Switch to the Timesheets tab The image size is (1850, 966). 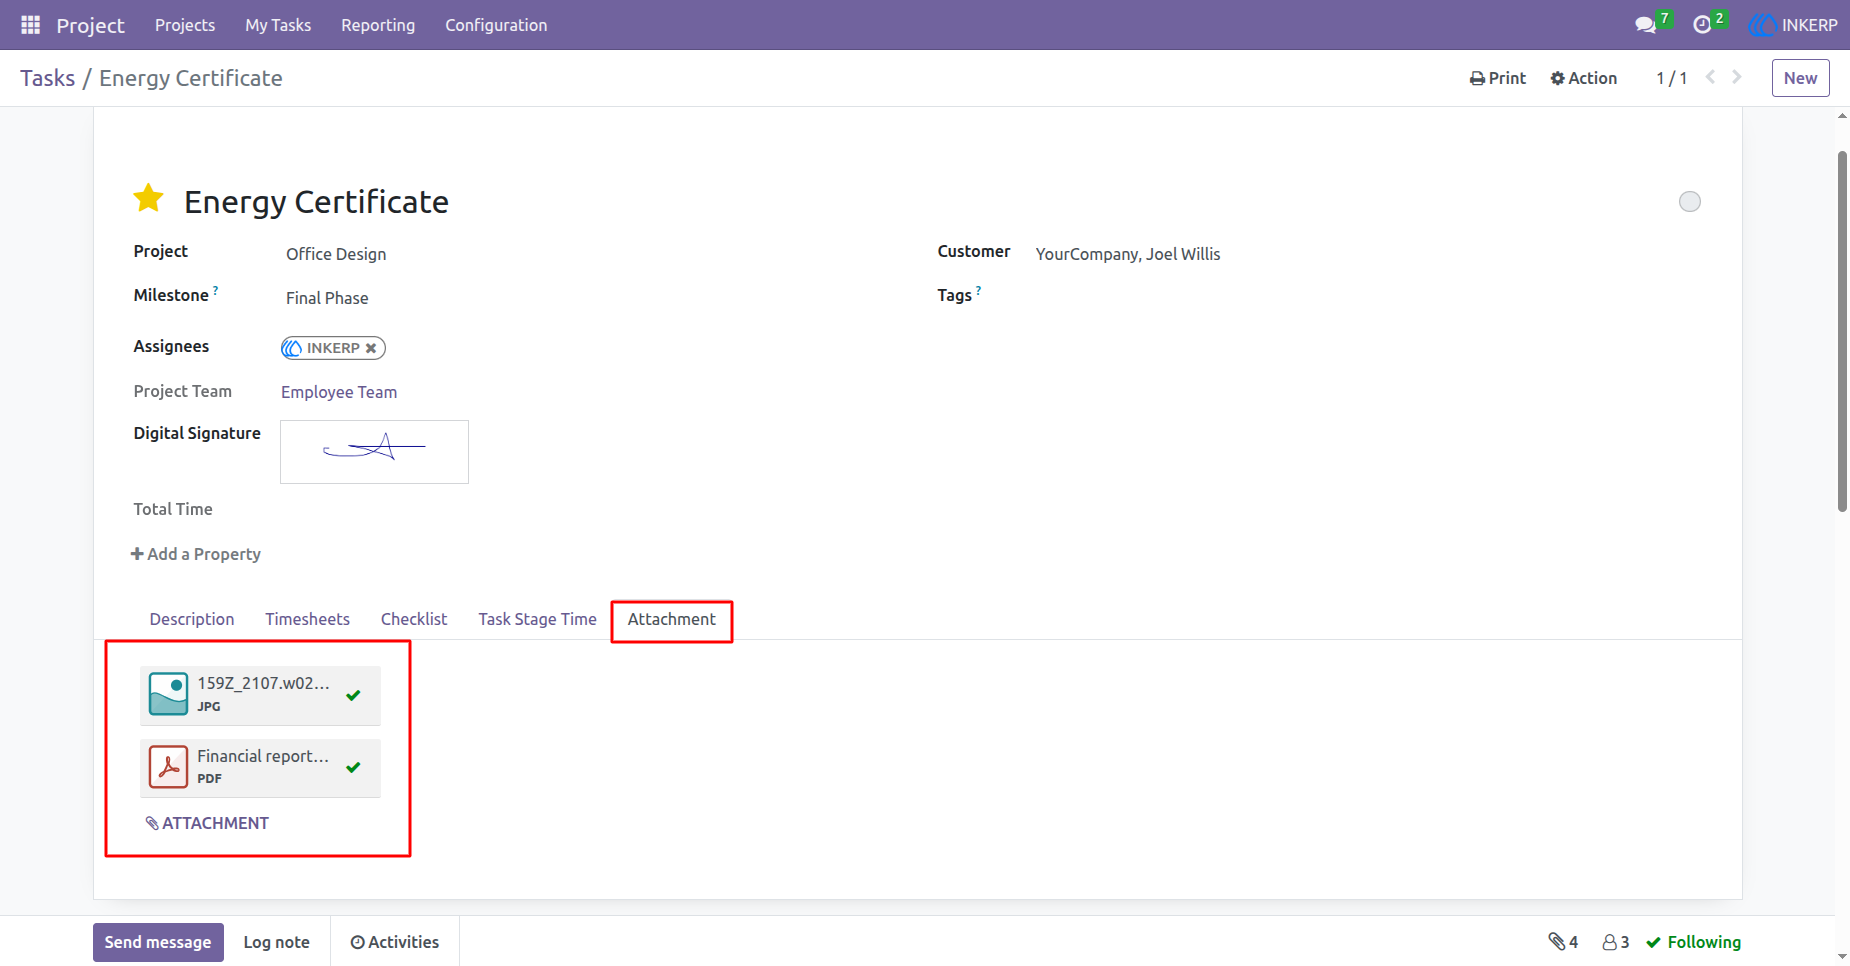pyautogui.click(x=307, y=619)
